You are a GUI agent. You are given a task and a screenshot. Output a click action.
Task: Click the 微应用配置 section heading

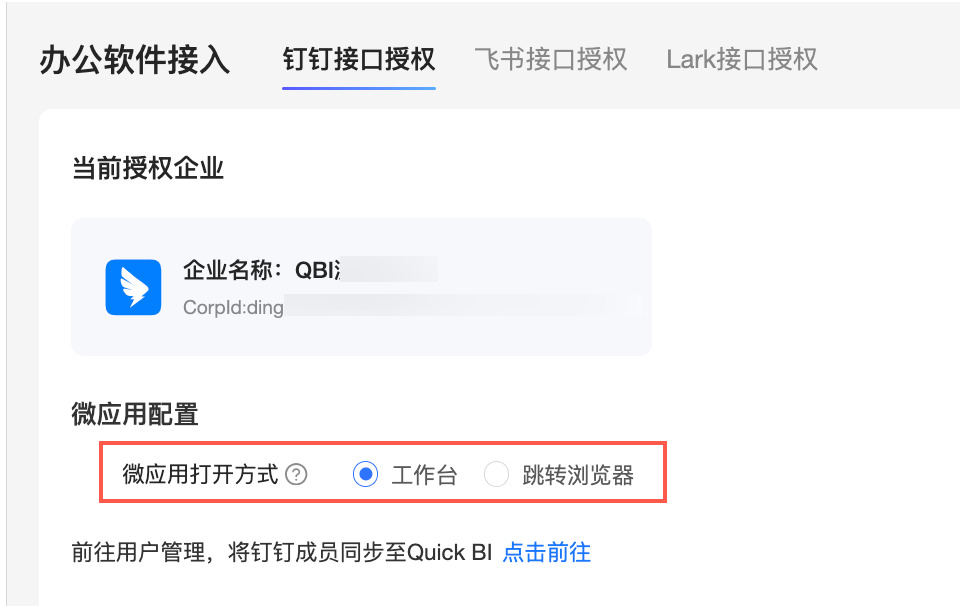click(x=135, y=413)
